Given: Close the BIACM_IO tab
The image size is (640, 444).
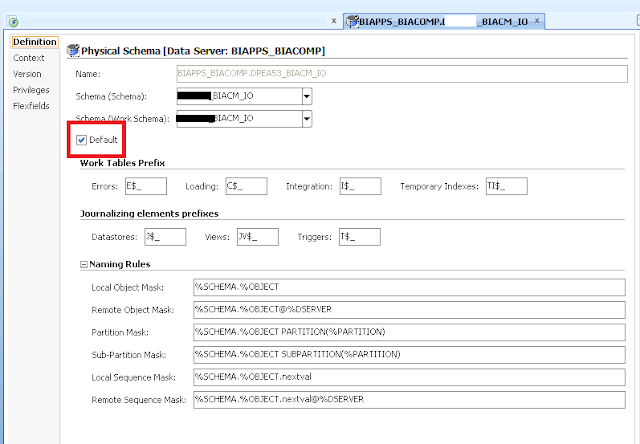Looking at the screenshot, I should pyautogui.click(x=537, y=21).
